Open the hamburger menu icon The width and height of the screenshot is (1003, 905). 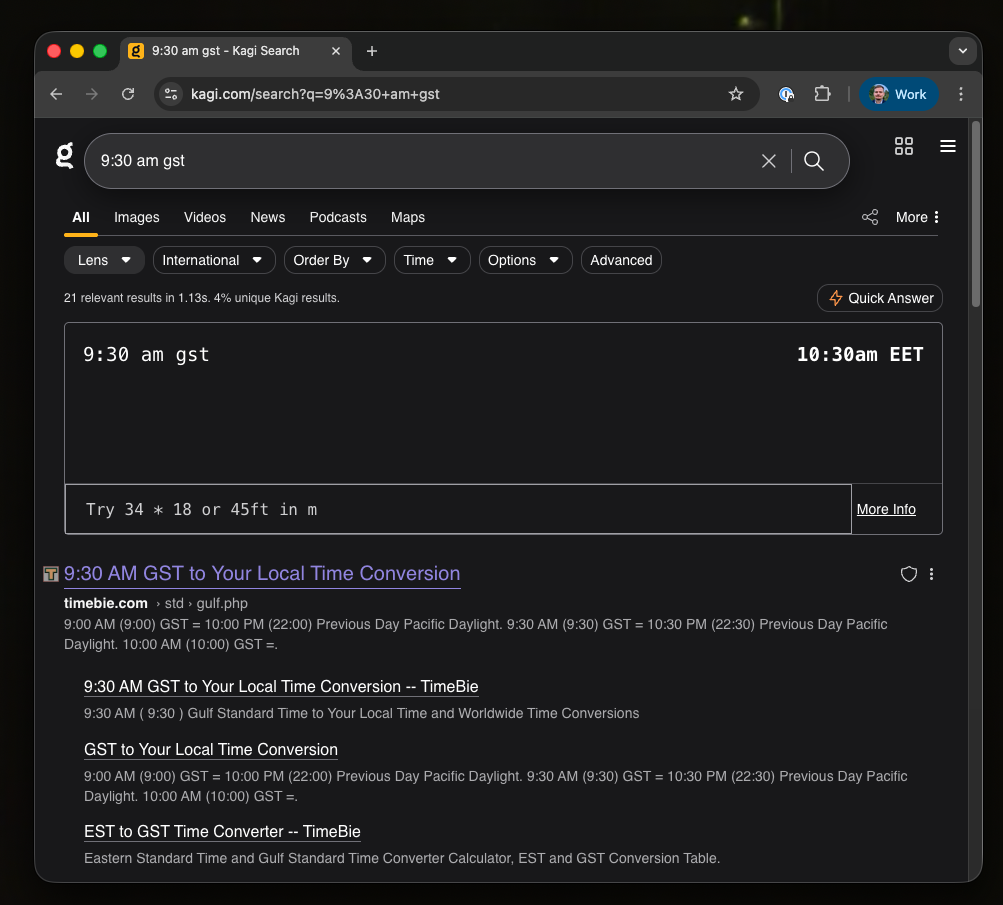tap(948, 147)
